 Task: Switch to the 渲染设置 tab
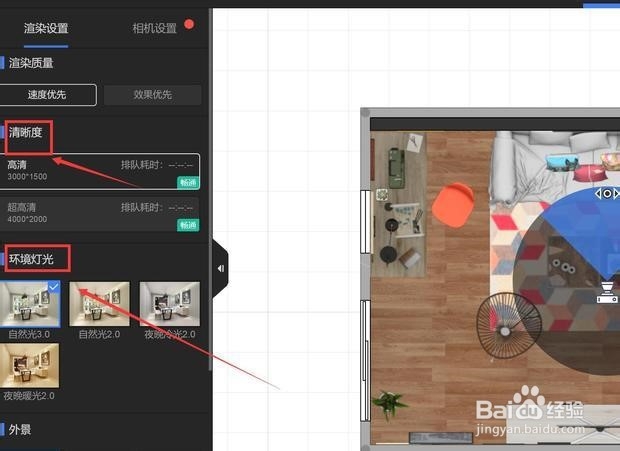(46, 28)
